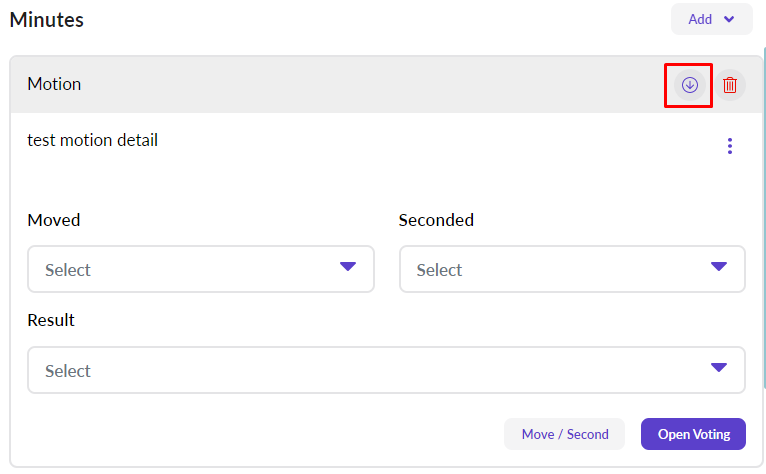Image resolution: width=766 pixels, height=474 pixels.
Task: Click the purple arrow in Result field
Action: pos(718,367)
